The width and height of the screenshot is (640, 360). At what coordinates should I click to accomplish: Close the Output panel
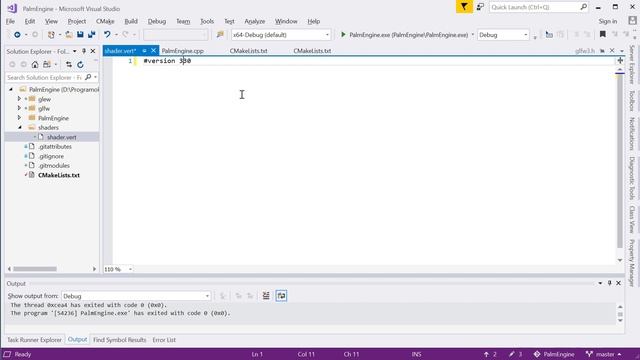(x=618, y=283)
